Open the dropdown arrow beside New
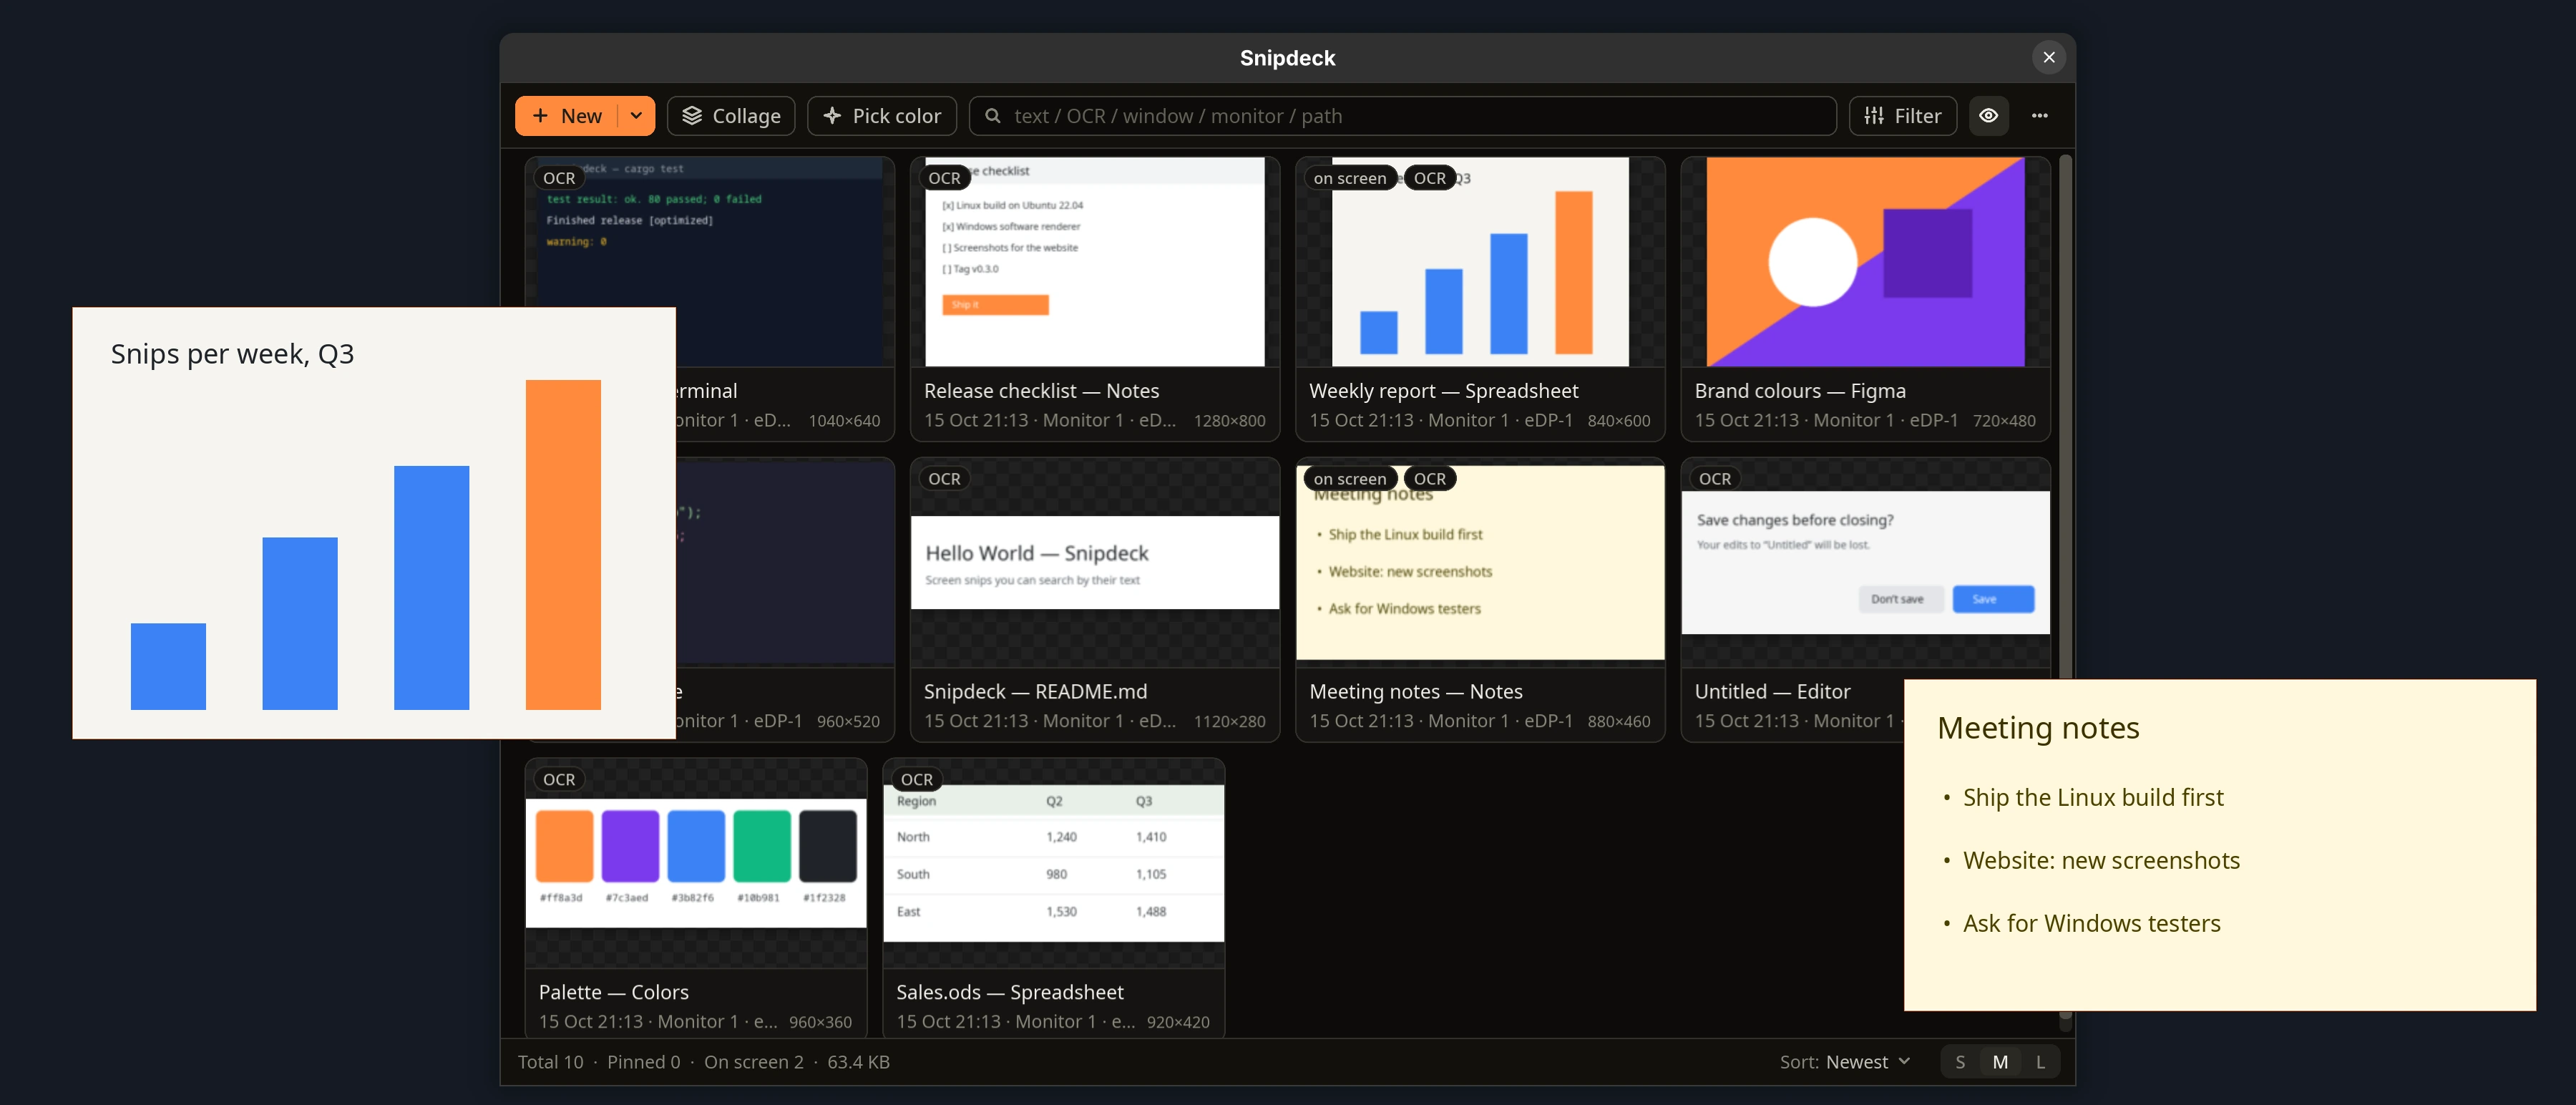Viewport: 2576px width, 1105px height. click(x=636, y=116)
